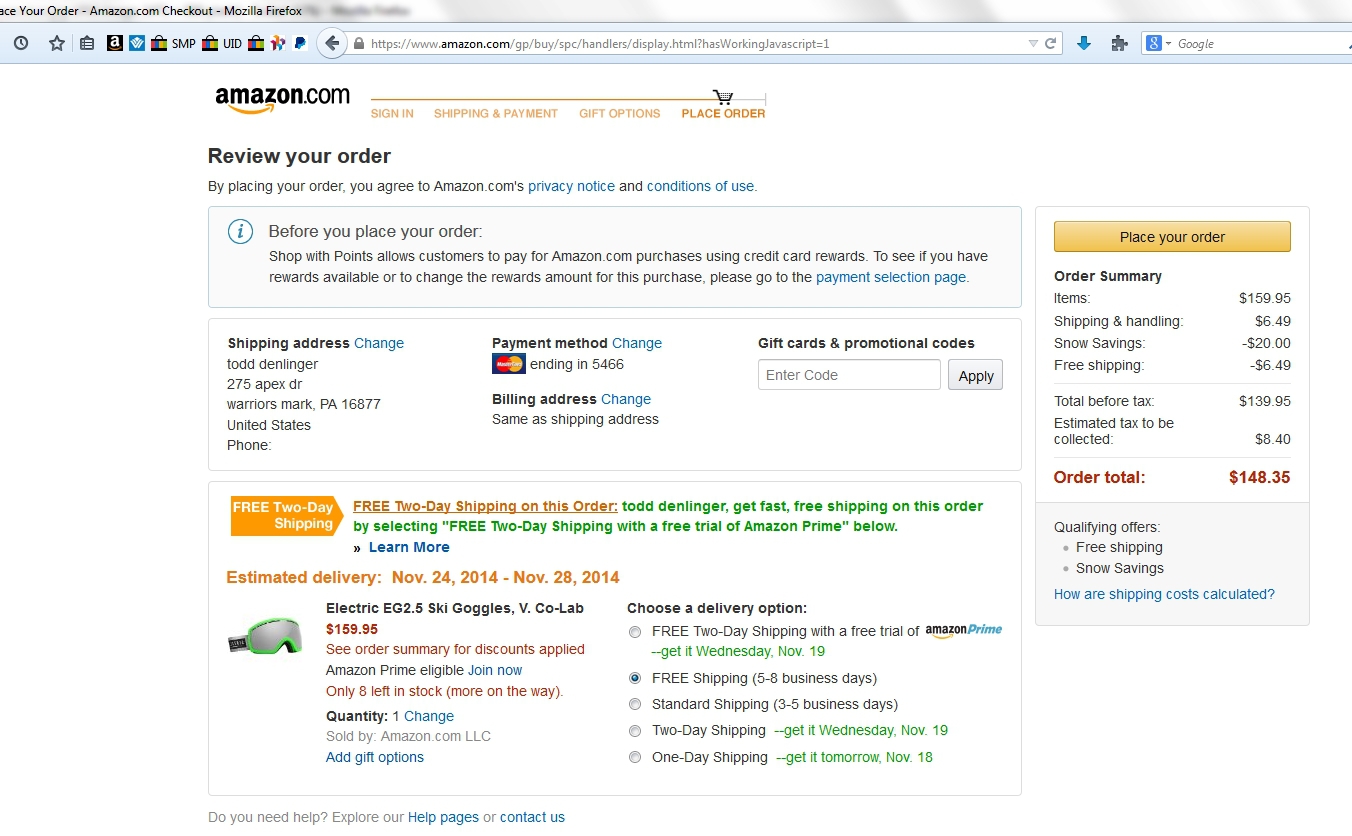Click the Enter Code promo field
Image resolution: width=1352 pixels, height=836 pixels.
849,375
